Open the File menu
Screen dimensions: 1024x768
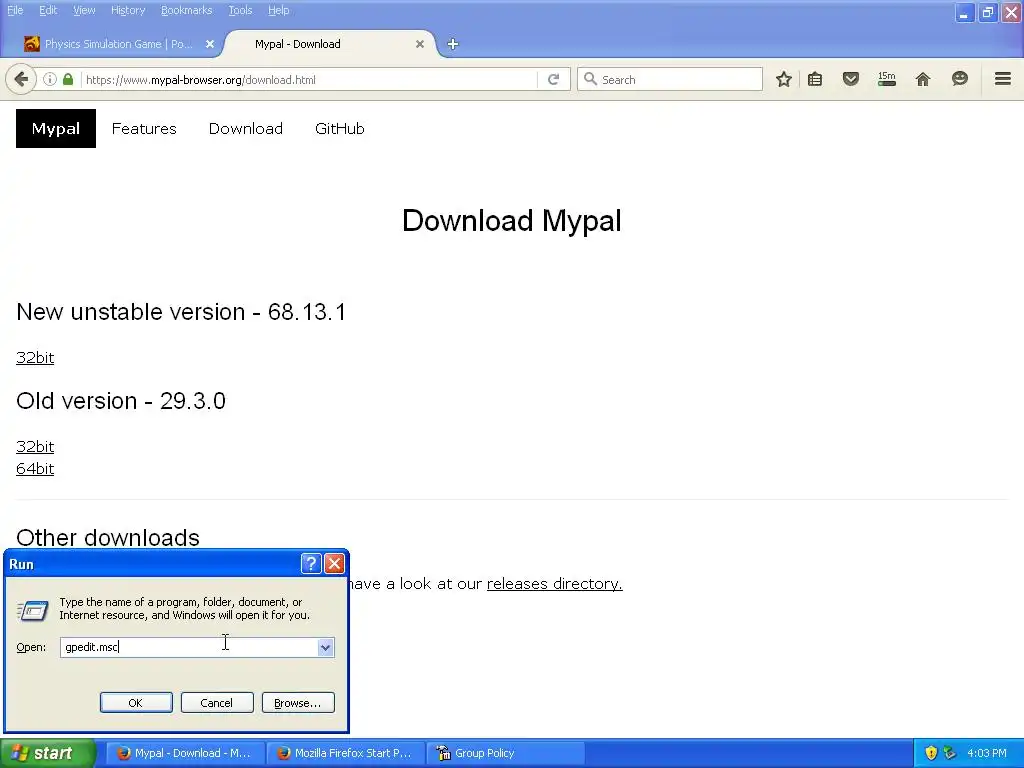point(15,10)
